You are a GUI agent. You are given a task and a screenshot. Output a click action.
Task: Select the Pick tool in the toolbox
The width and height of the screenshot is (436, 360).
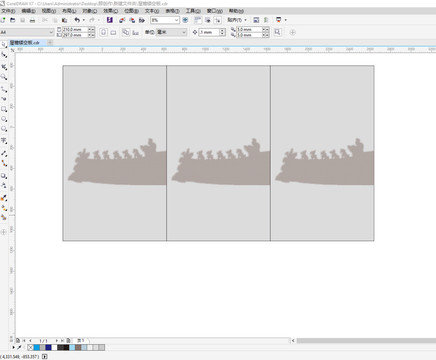click(x=4, y=44)
